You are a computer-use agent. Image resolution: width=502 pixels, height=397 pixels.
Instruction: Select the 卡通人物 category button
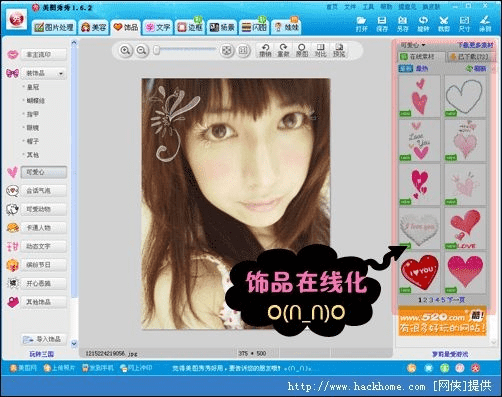pos(44,228)
